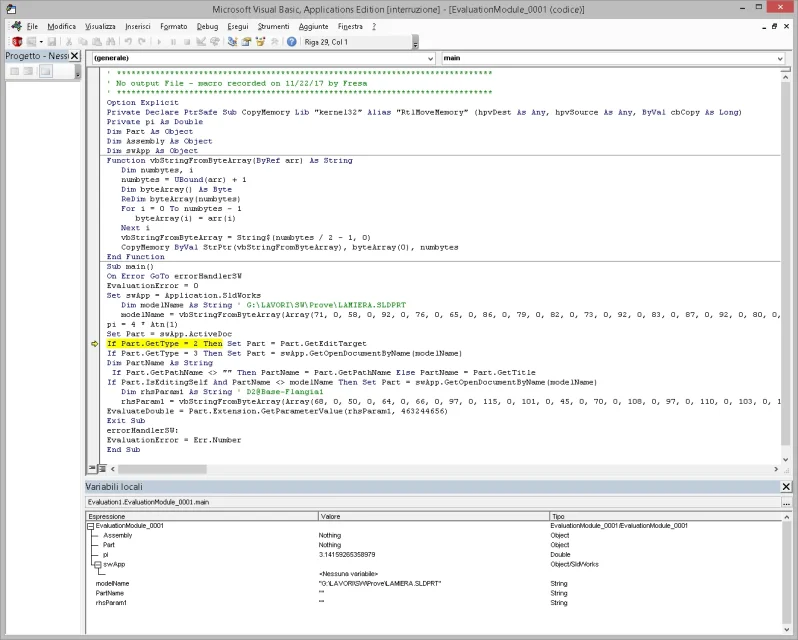Image resolution: width=798 pixels, height=640 pixels.
Task: Click the call stack ellipsis button
Action: tap(786, 503)
